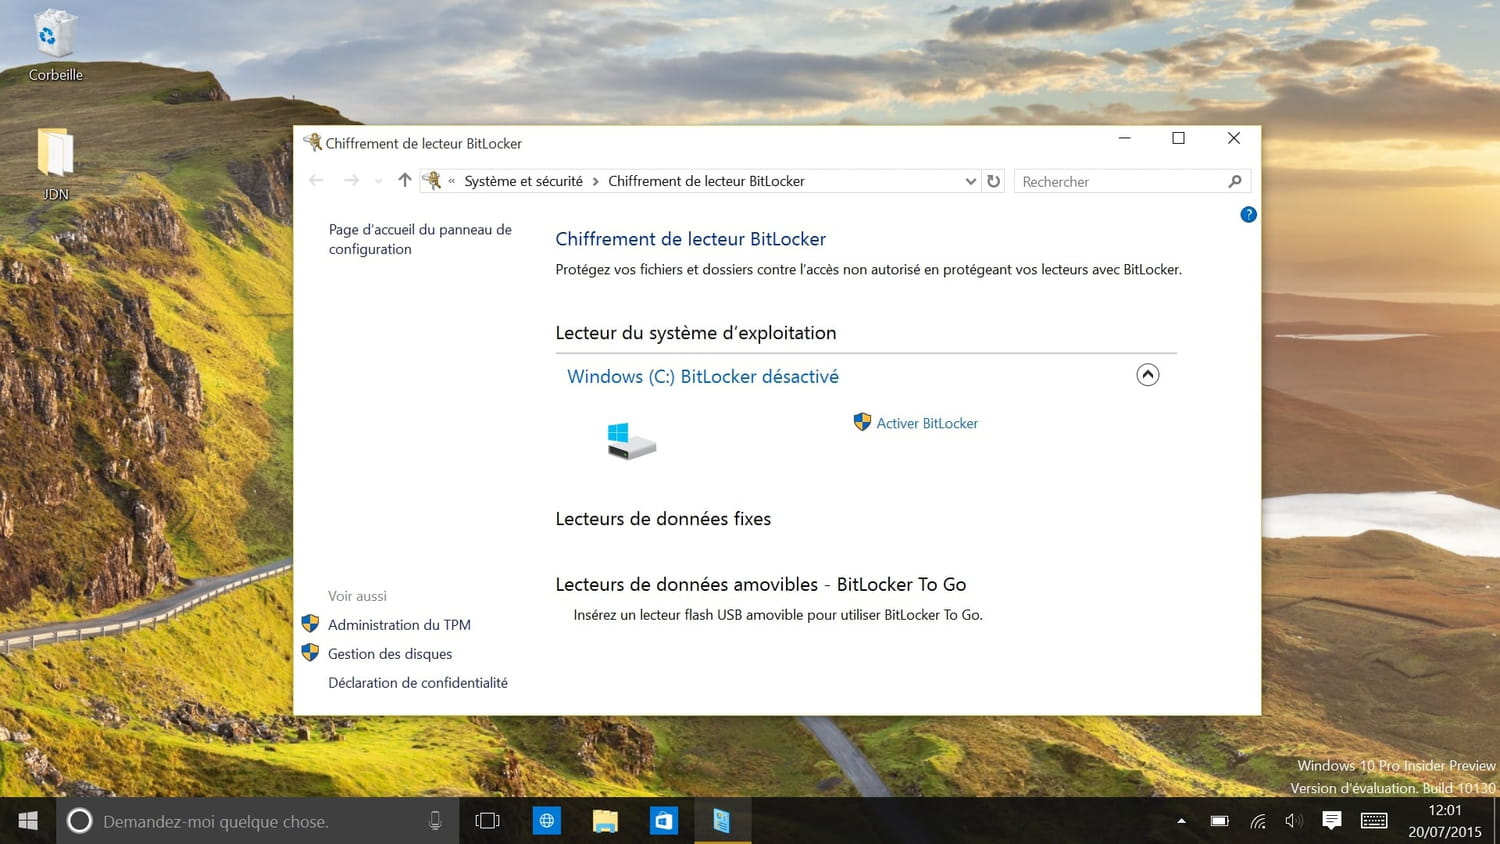Expand the address bar history dropdown

[970, 181]
